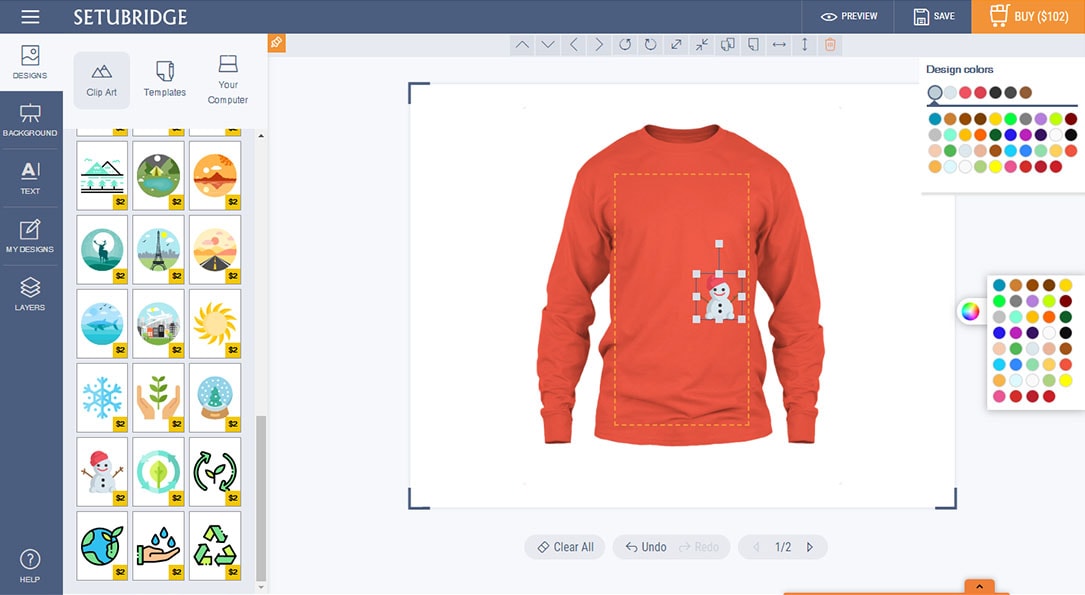Select the Templates tab
The image size is (1085, 595).
pos(165,80)
